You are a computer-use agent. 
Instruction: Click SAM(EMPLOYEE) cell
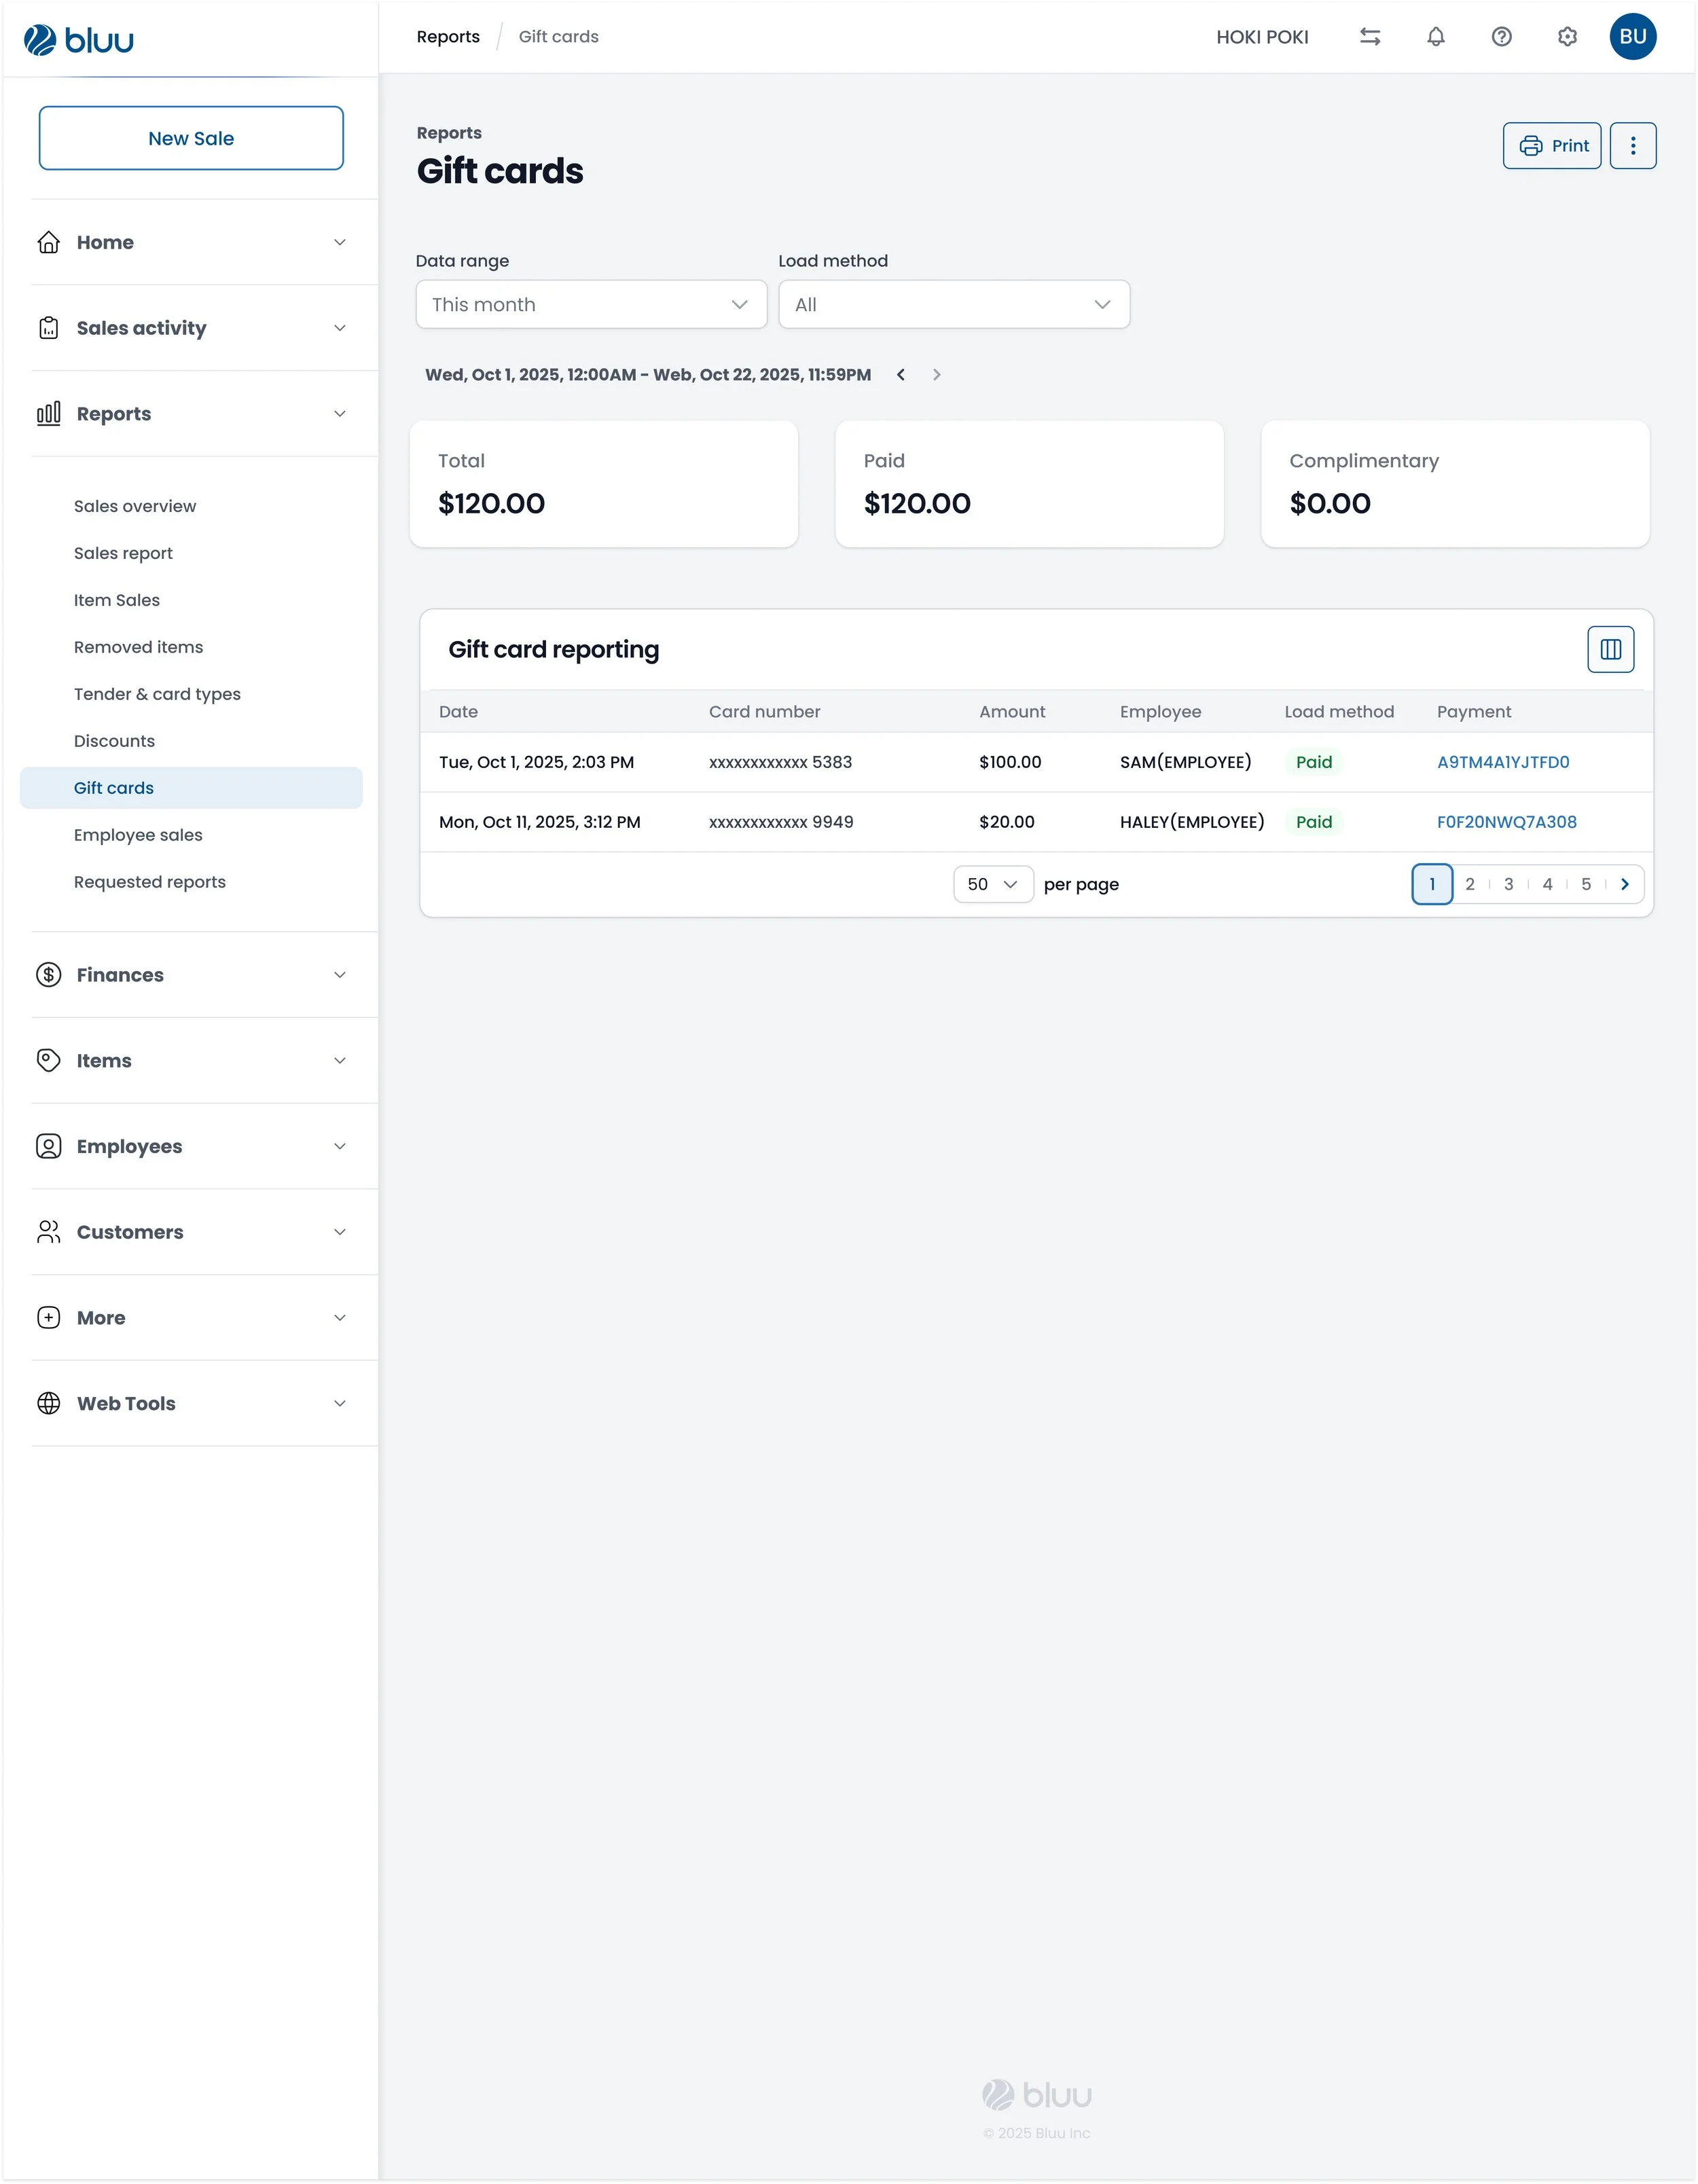(x=1186, y=763)
